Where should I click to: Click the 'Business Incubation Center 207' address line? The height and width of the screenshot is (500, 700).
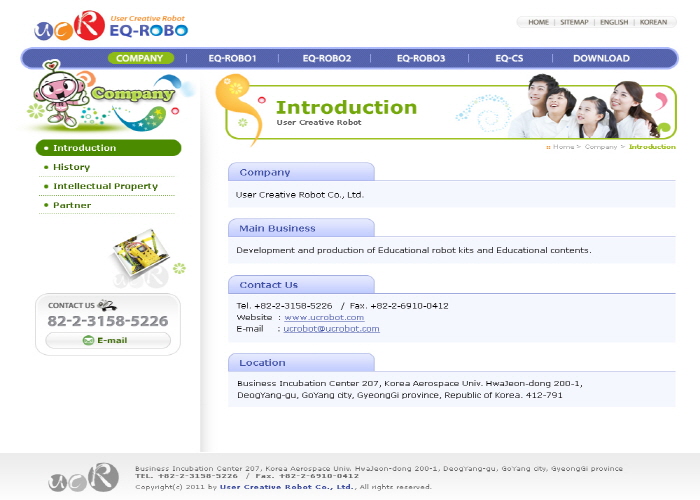click(410, 383)
